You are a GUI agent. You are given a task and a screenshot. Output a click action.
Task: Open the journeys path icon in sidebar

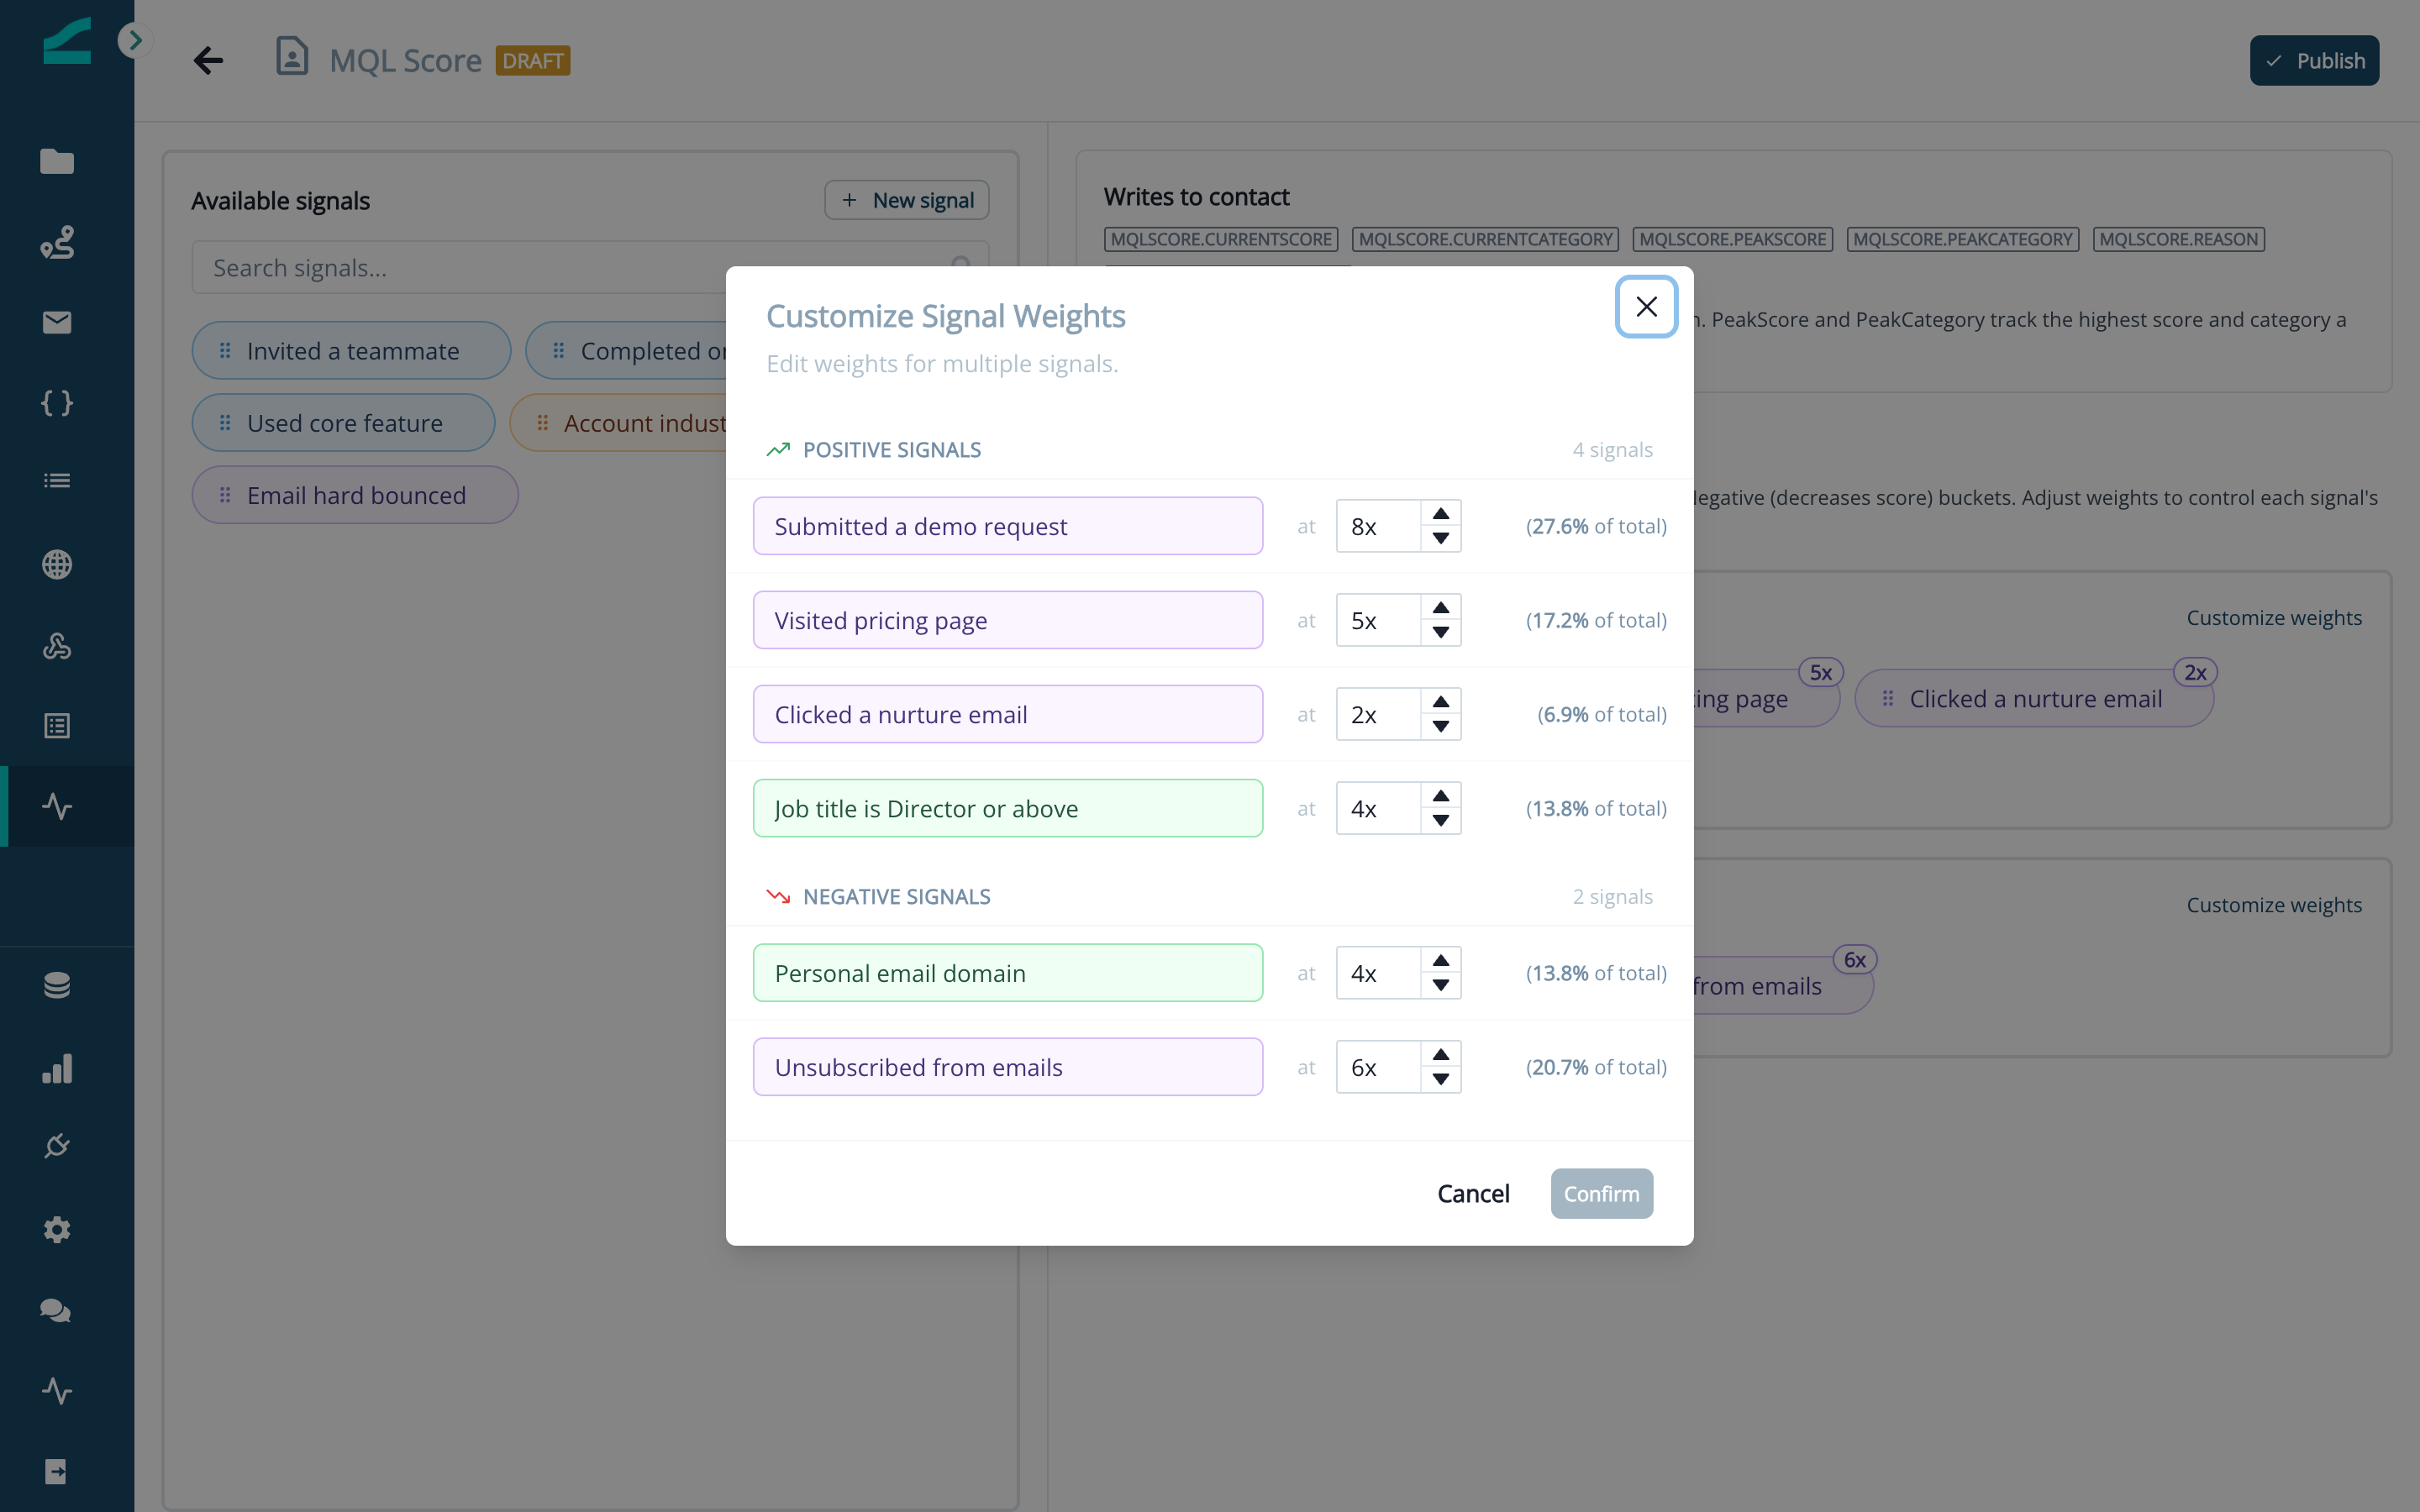pyautogui.click(x=57, y=242)
